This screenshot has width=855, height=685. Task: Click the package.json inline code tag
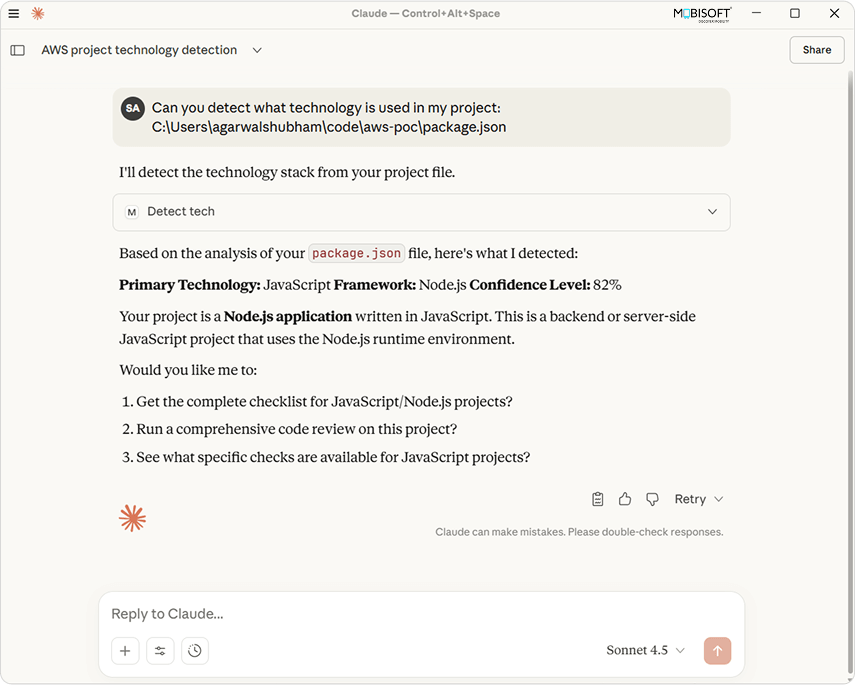pyautogui.click(x=355, y=254)
